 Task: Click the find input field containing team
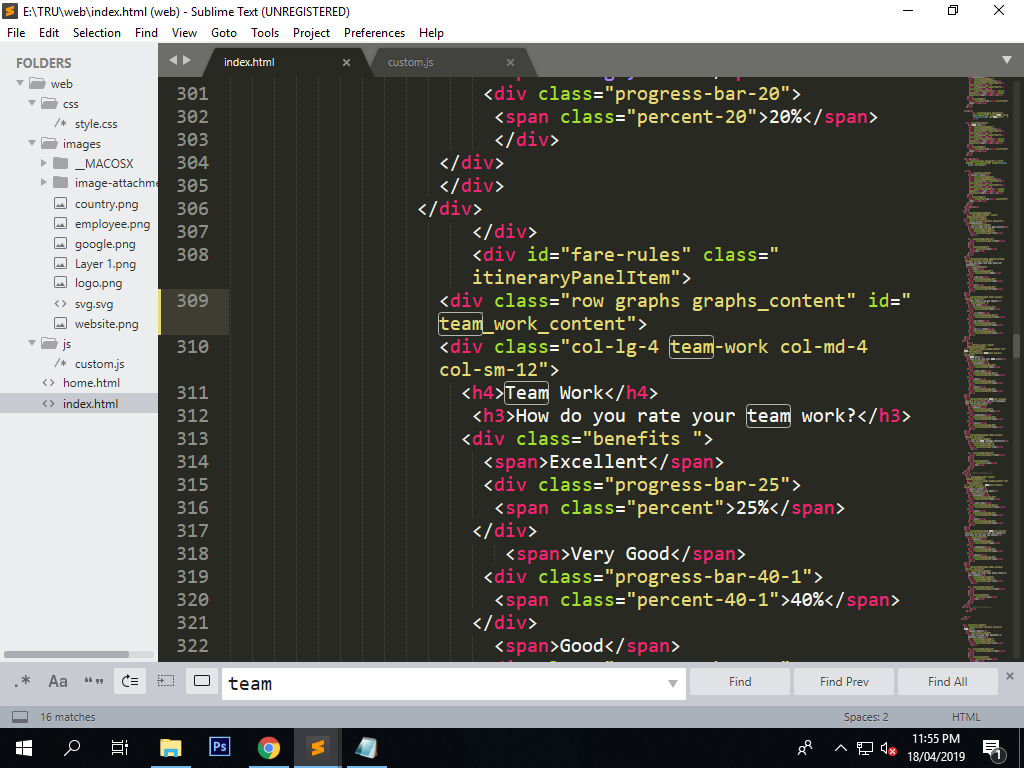click(x=440, y=684)
